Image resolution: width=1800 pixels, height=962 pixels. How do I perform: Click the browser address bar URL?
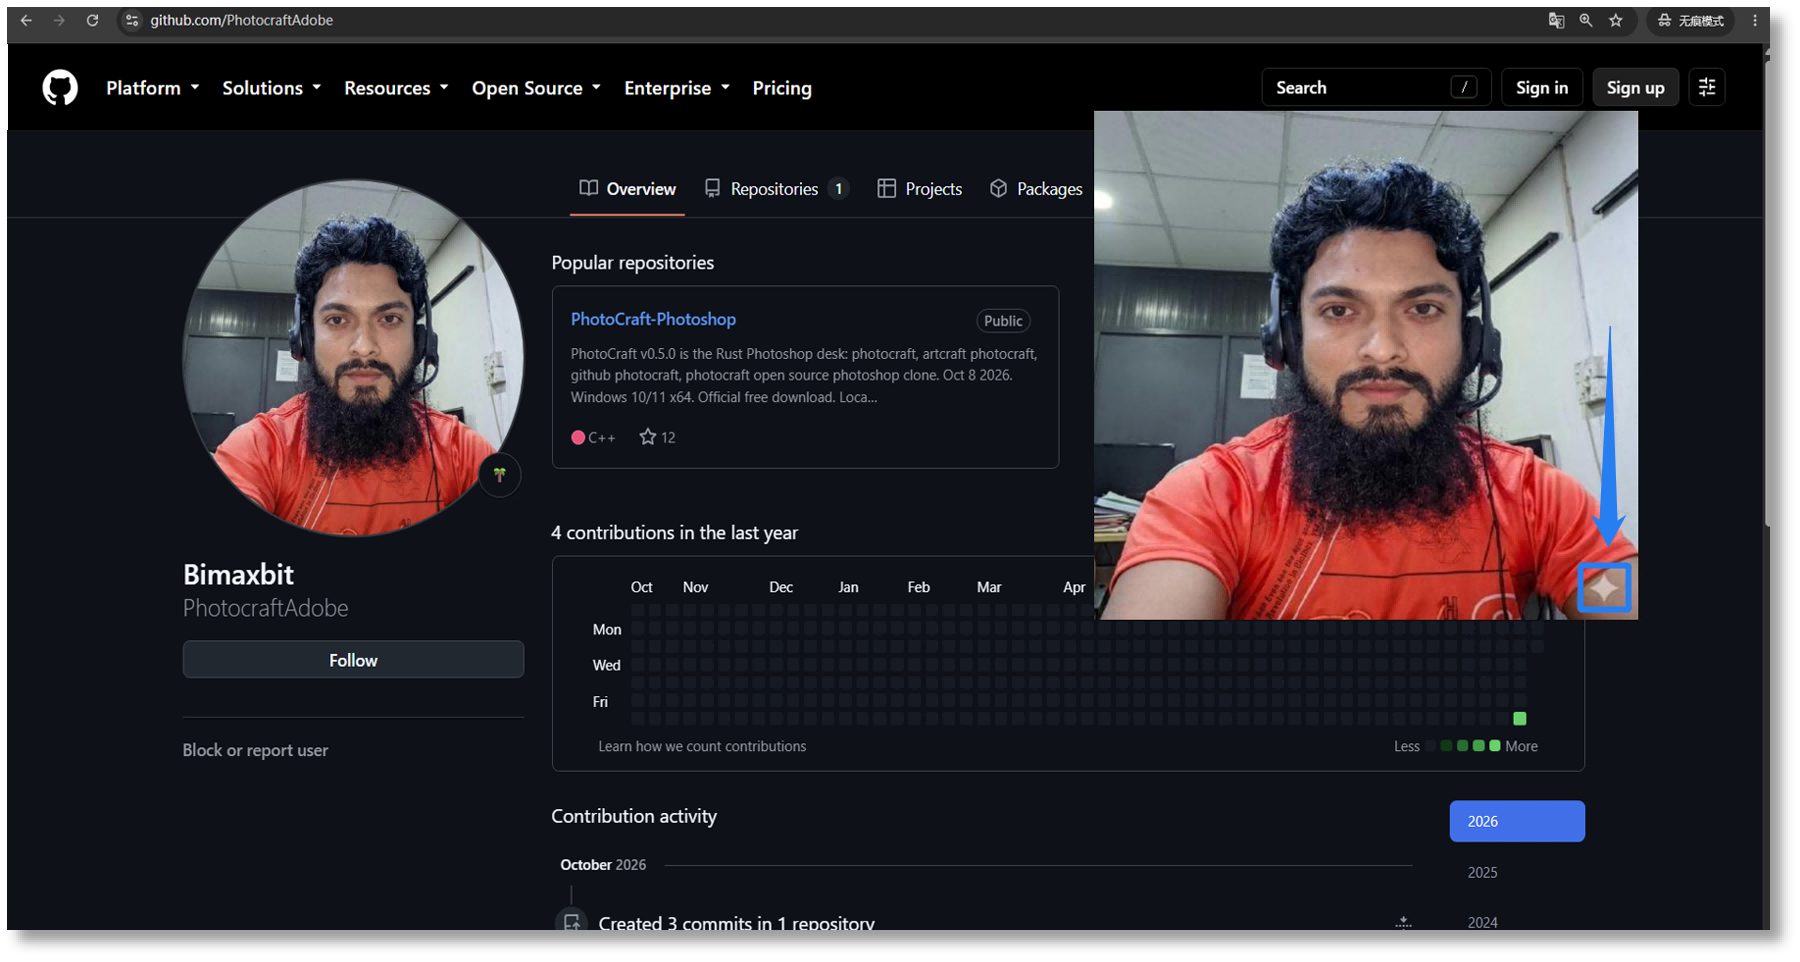[242, 20]
